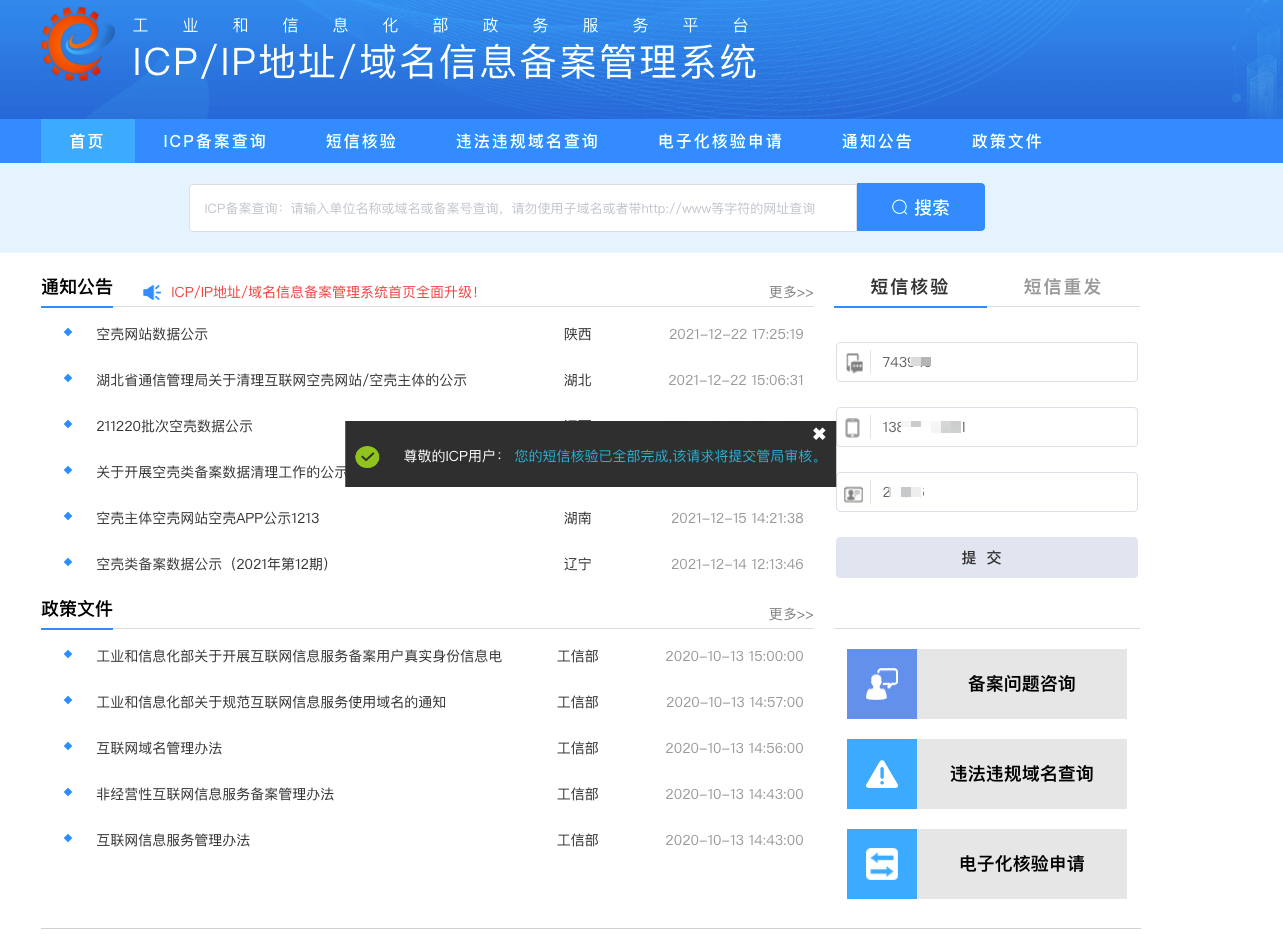
Task: Click the verification code input starting 7439
Action: (x=987, y=362)
